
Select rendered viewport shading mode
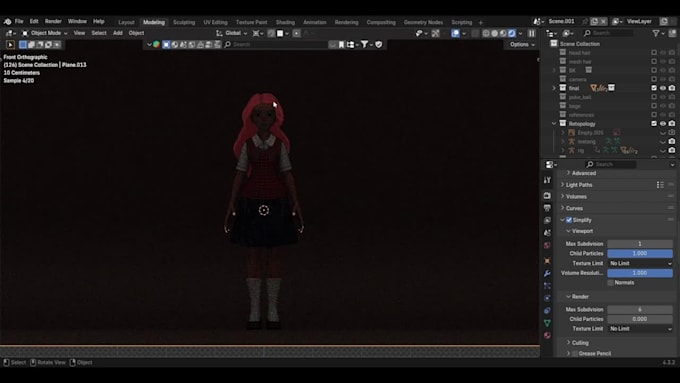pos(512,33)
